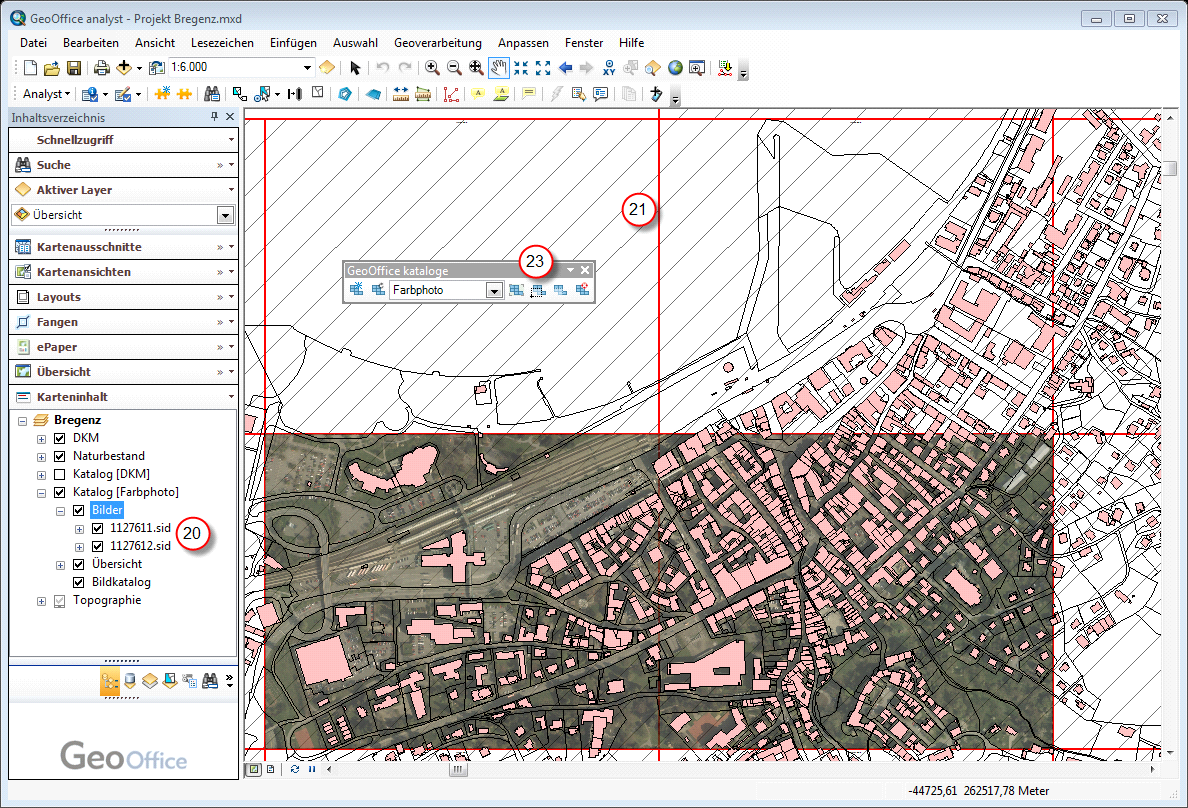Enable the Katalog [DKM] layer checkbox
Screen dimensions: 1188x808
pos(60,474)
